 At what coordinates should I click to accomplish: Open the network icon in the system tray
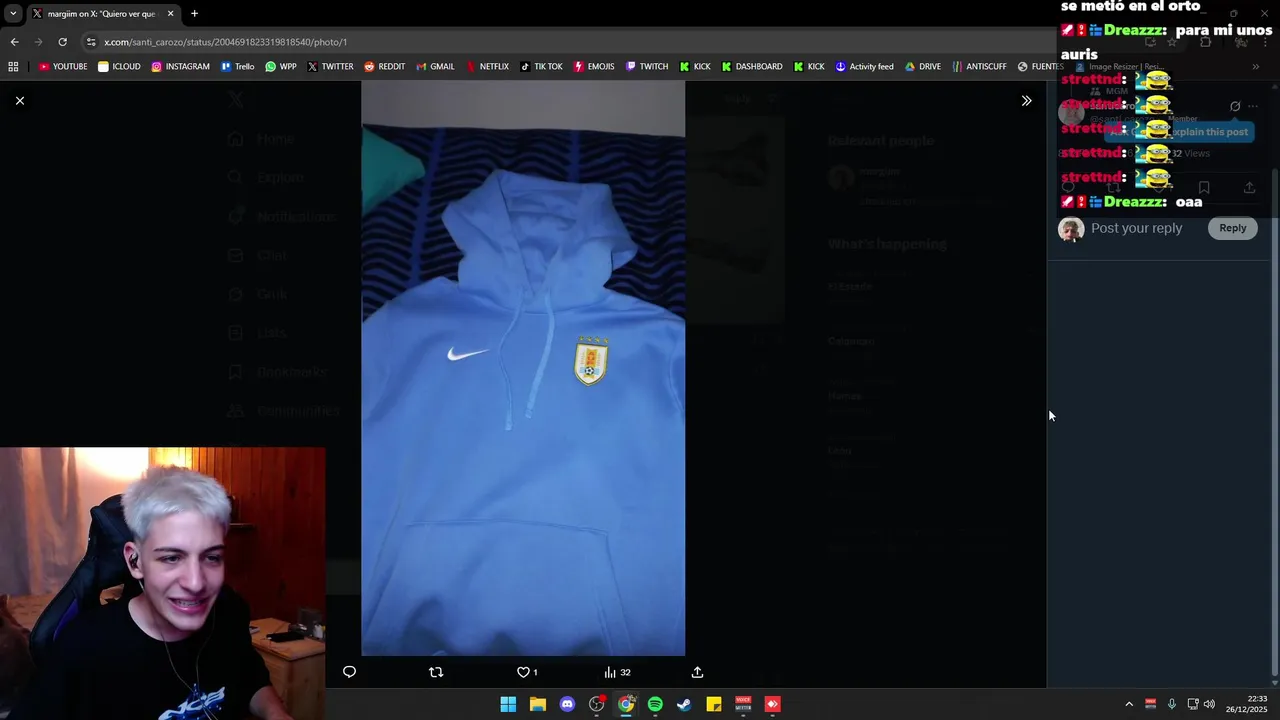1191,704
